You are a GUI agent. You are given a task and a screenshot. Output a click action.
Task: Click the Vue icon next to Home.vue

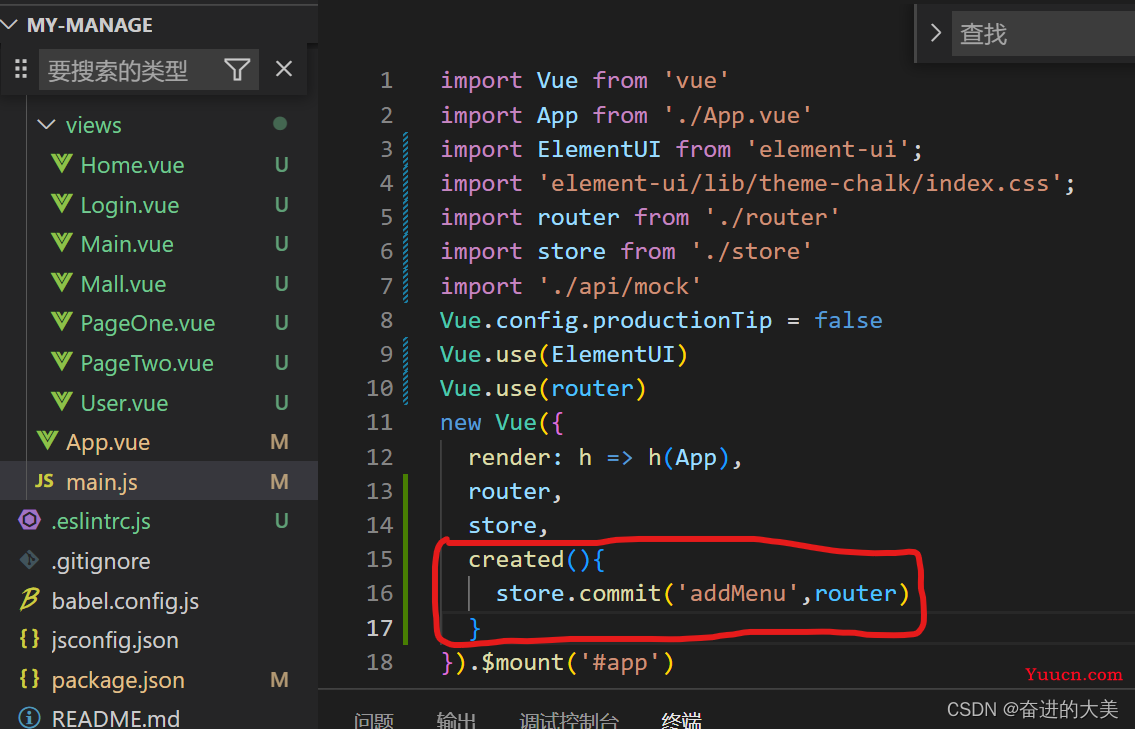coord(62,164)
